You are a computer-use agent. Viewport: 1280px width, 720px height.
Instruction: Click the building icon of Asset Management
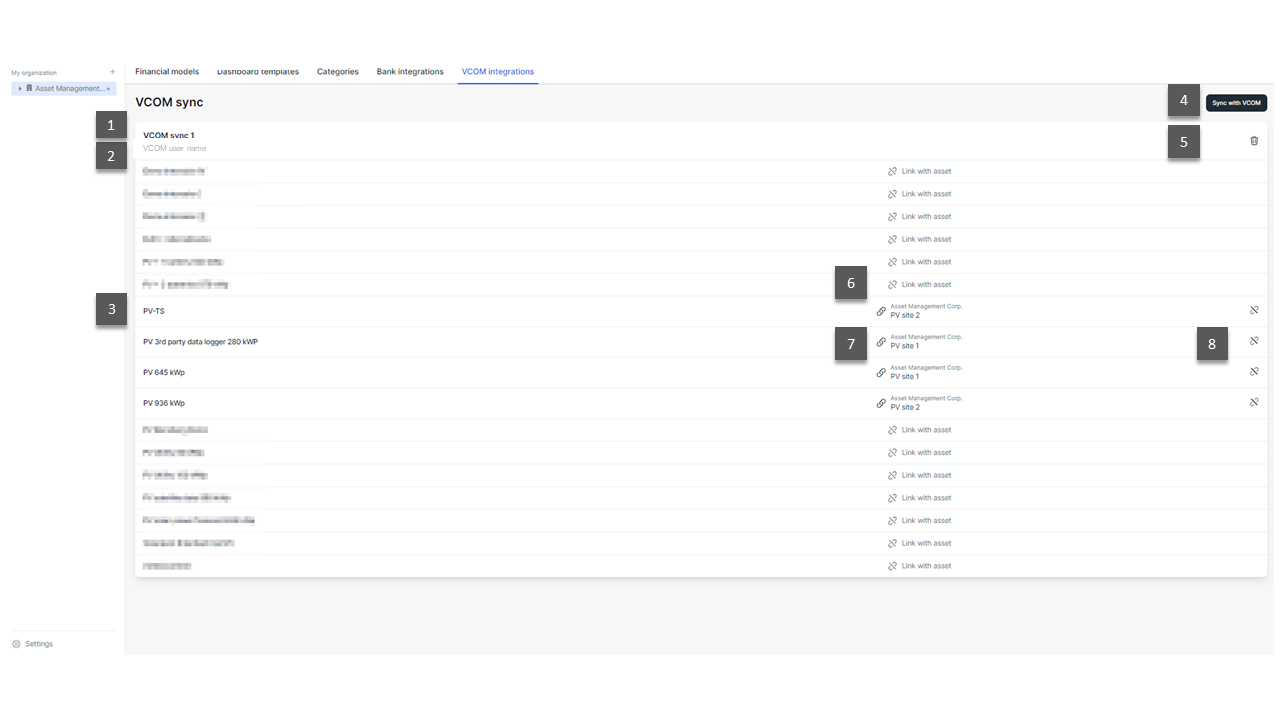[29, 89]
